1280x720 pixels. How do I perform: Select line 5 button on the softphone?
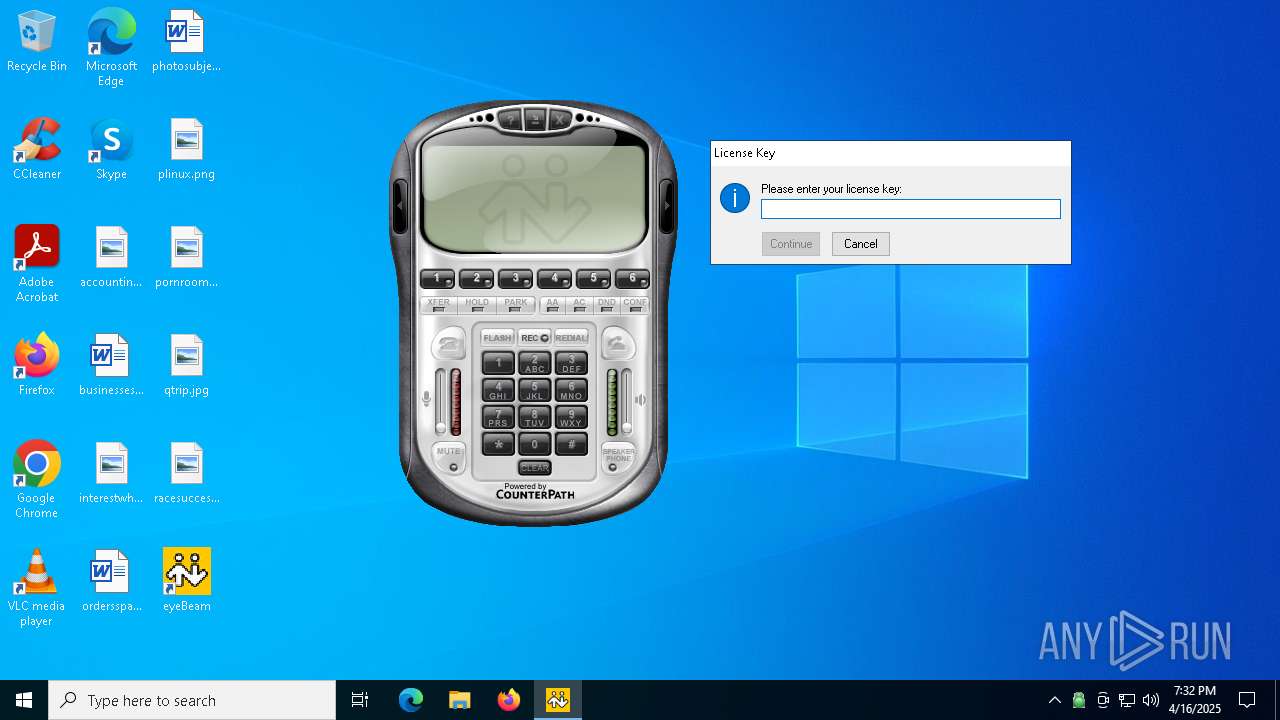(x=593, y=278)
